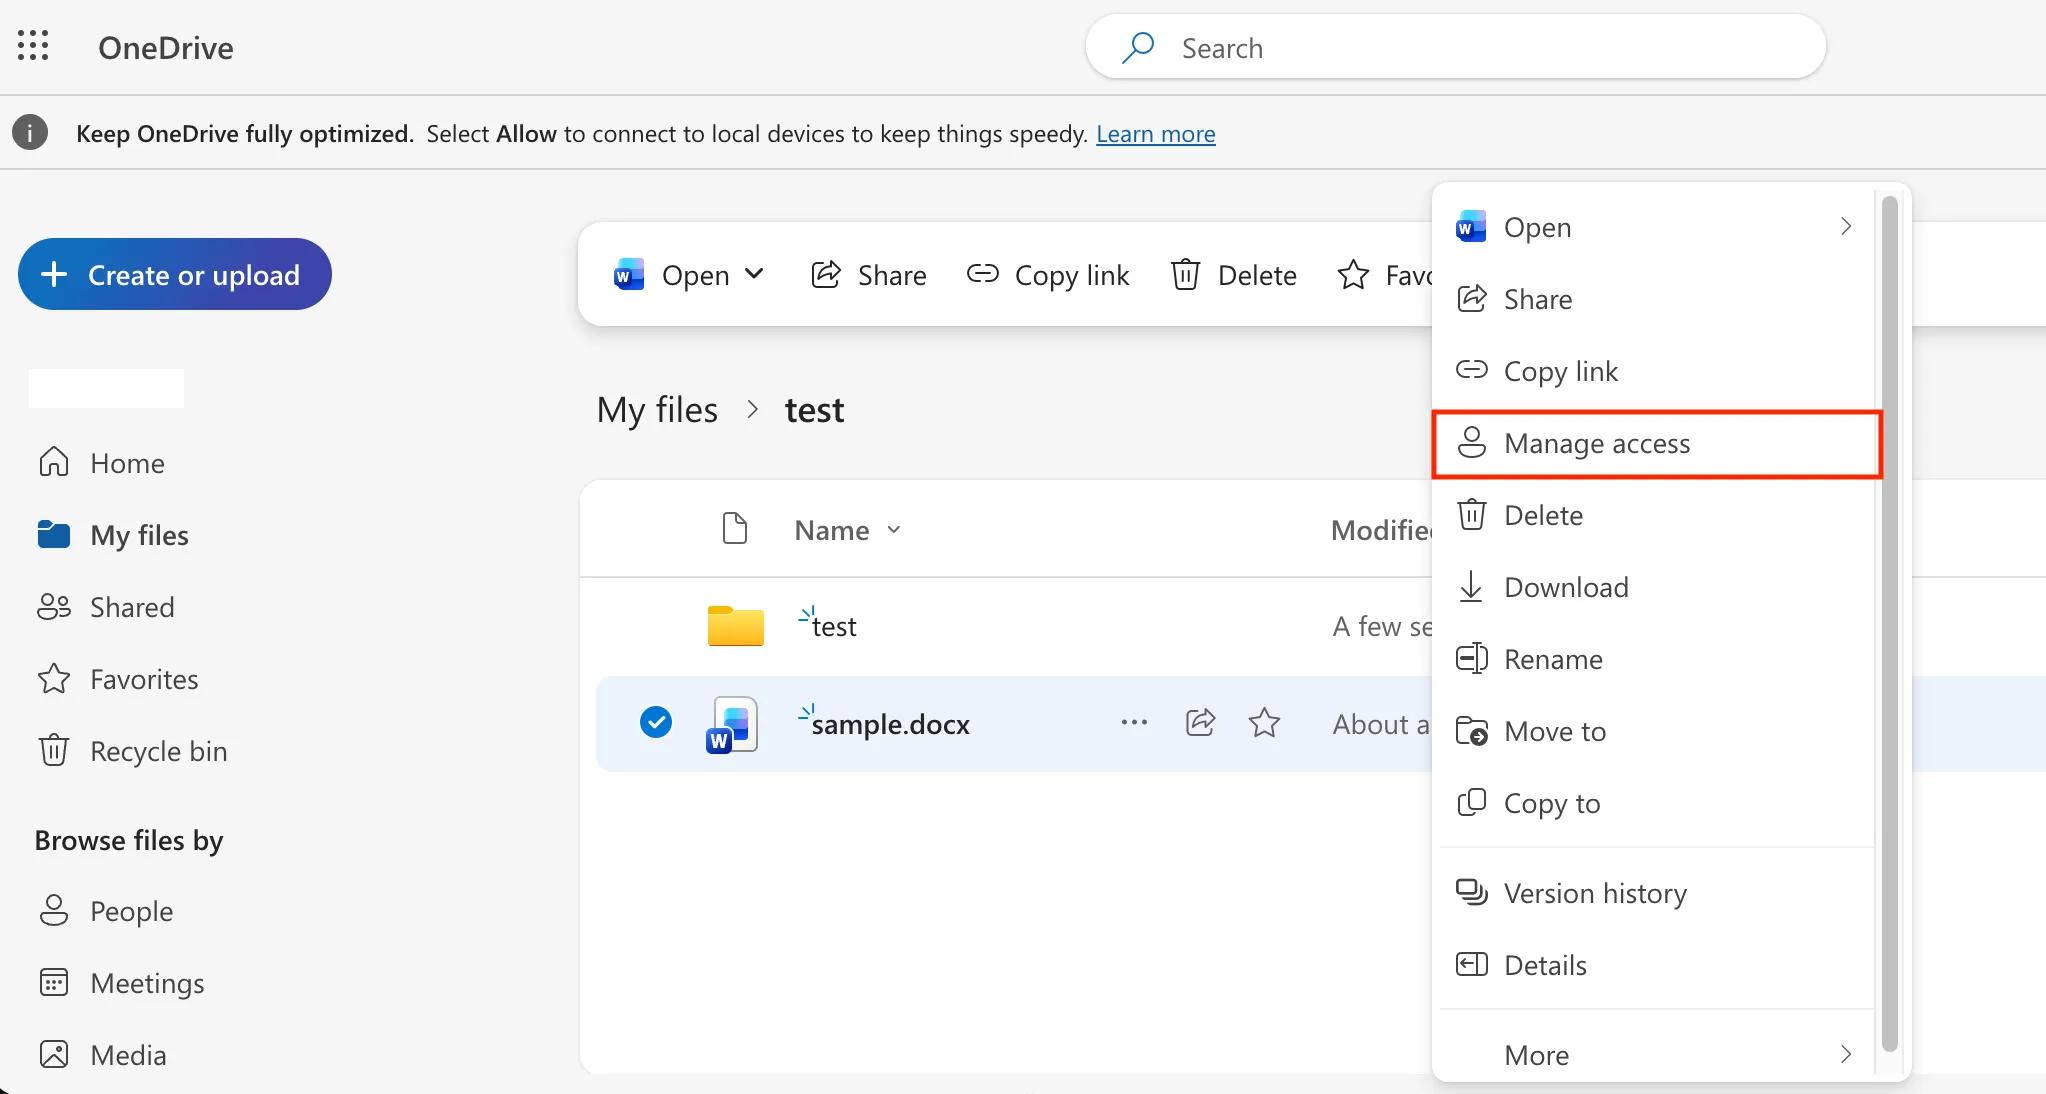Screen dimensions: 2046x1094
Task: Open the app launcher grid
Action: coord(33,46)
